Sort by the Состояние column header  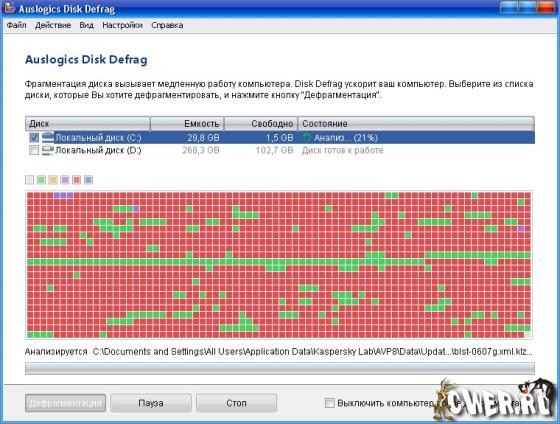(x=416, y=124)
